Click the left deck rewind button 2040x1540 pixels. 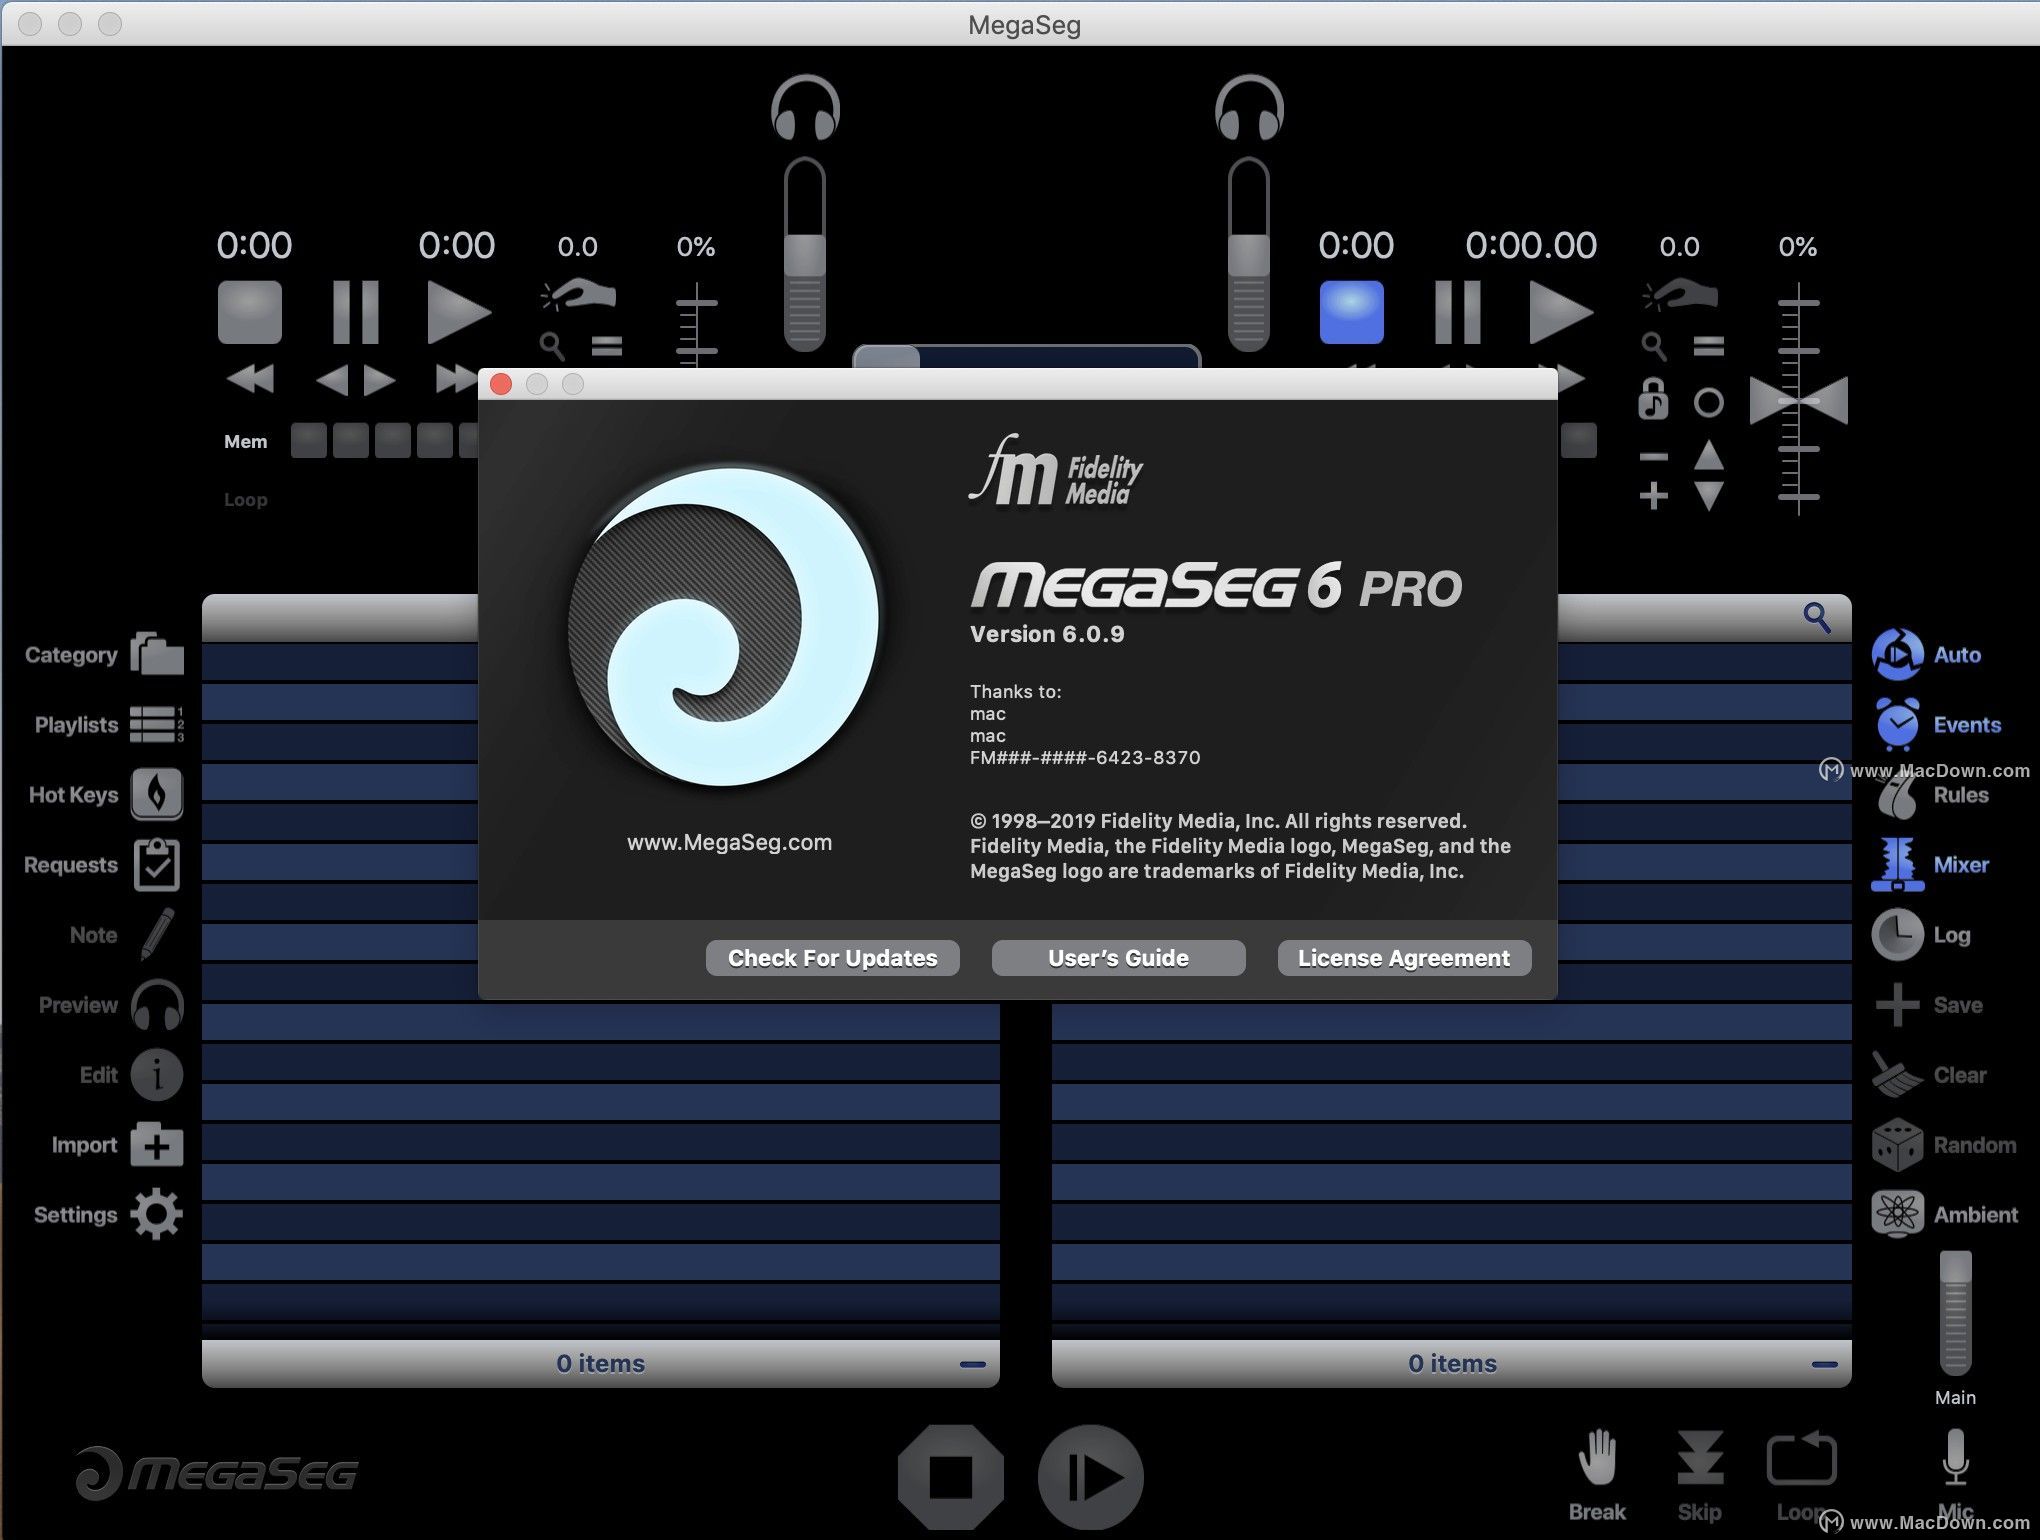pyautogui.click(x=250, y=379)
